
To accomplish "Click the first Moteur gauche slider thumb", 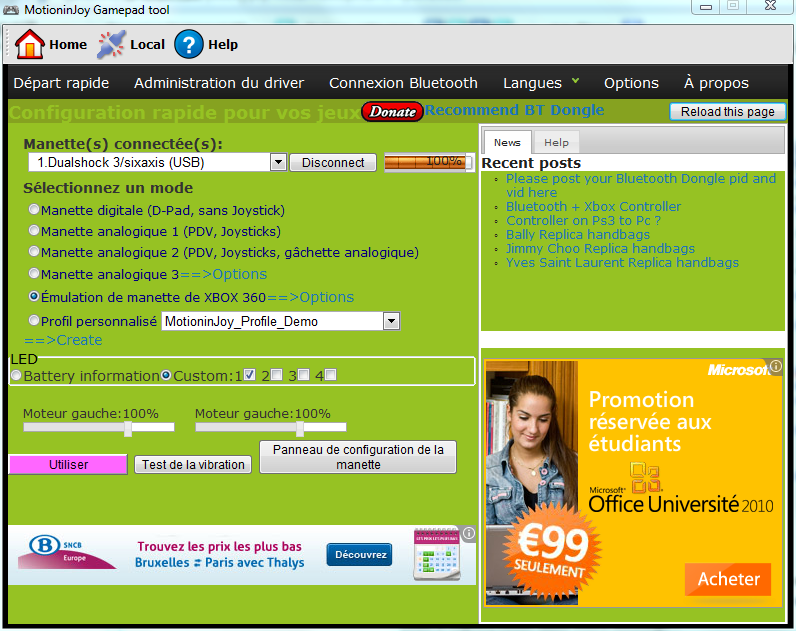I will pos(128,428).
